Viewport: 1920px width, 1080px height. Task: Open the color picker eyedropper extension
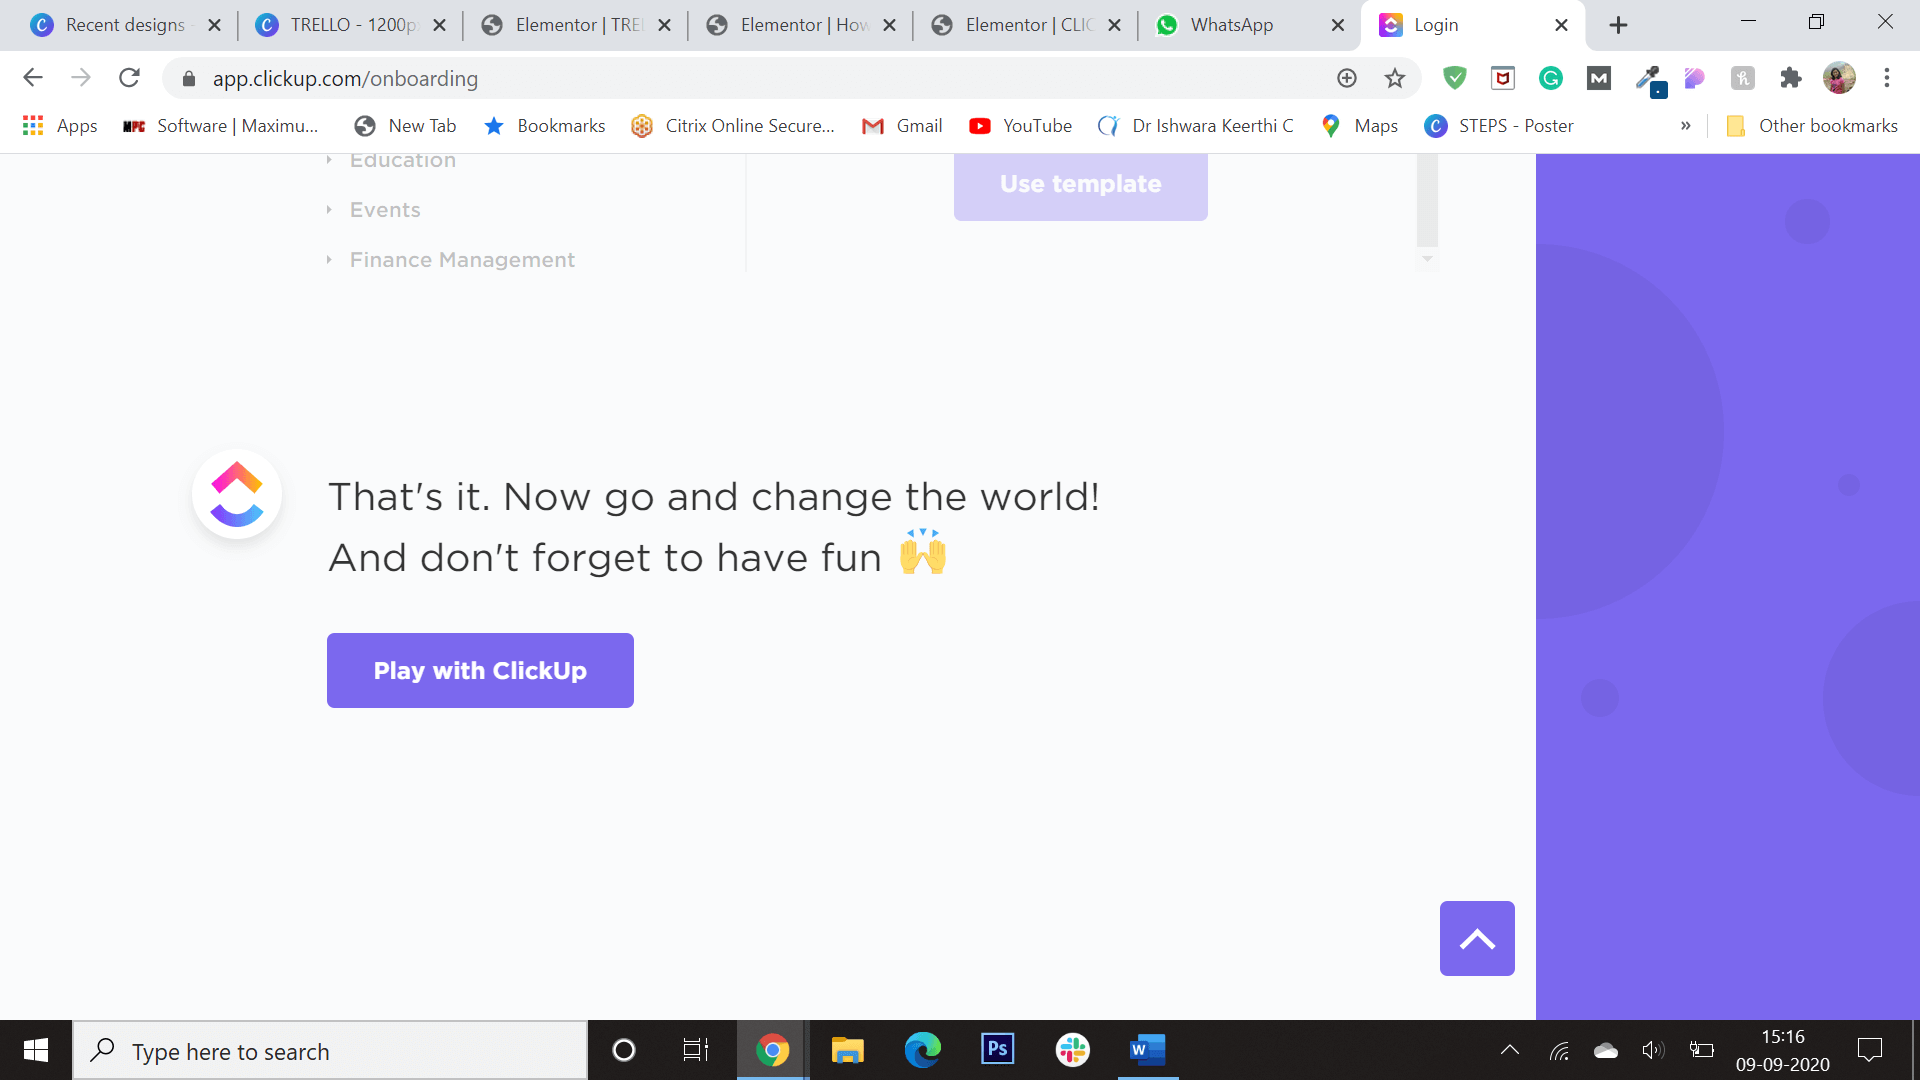1649,80
